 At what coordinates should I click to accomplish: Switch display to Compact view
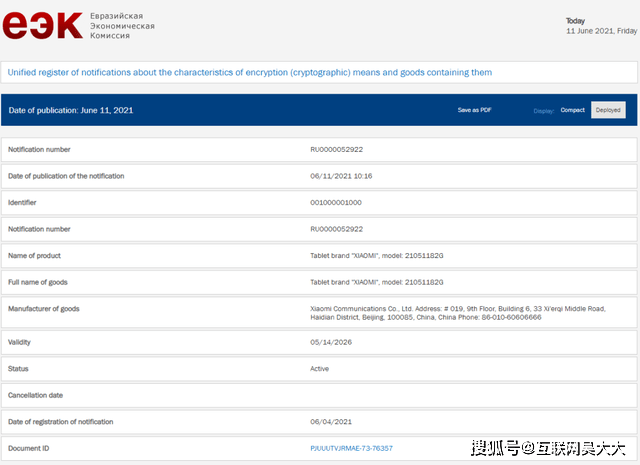tap(572, 110)
